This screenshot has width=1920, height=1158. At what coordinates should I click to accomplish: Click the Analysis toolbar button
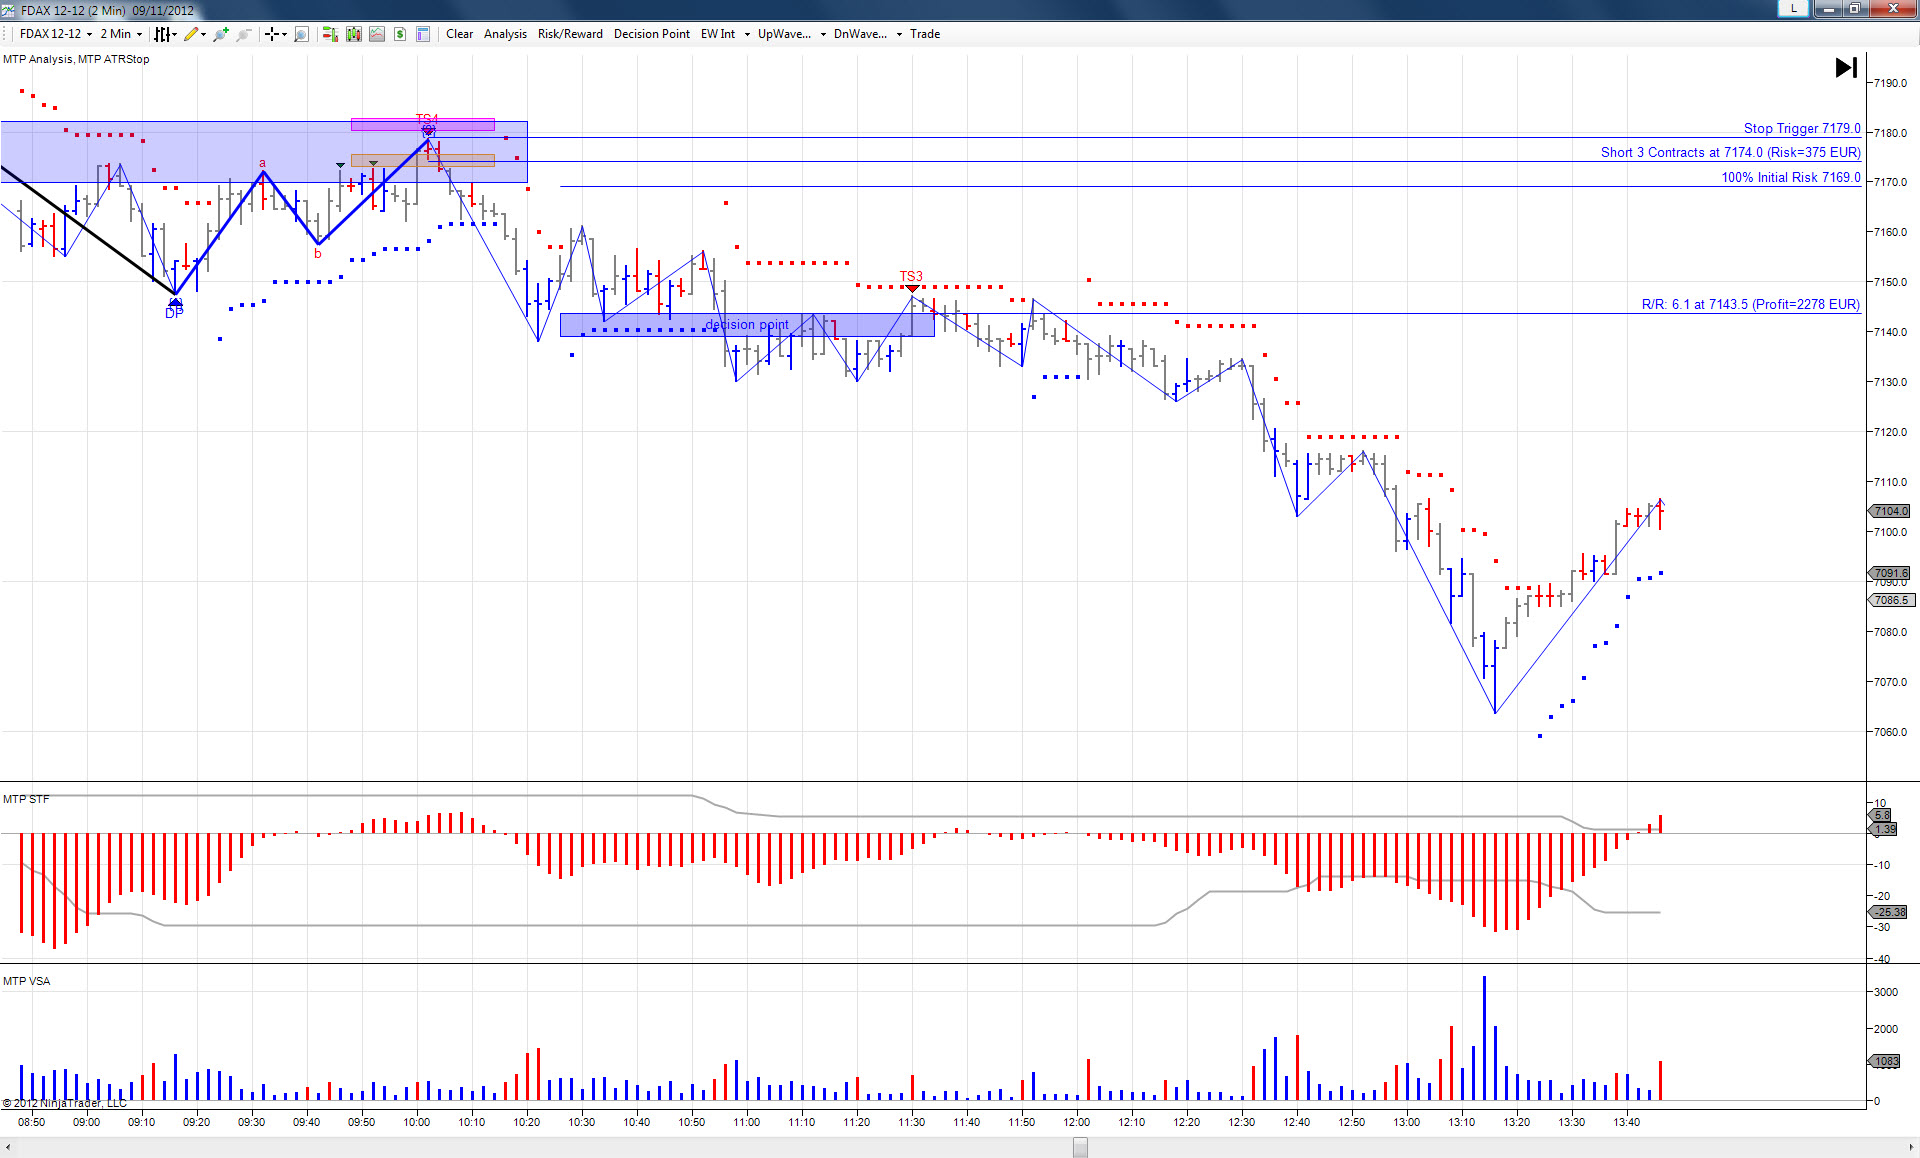pyautogui.click(x=505, y=34)
